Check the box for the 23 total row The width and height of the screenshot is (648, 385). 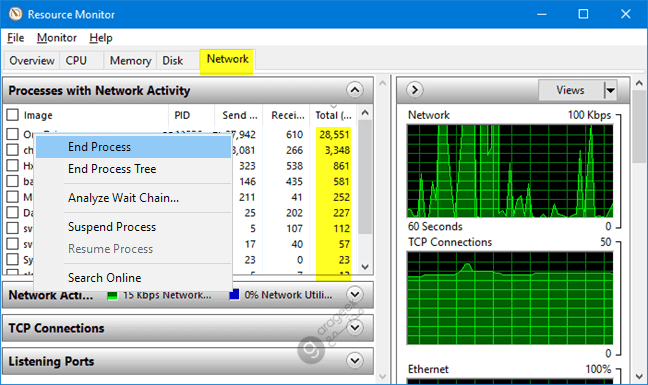[x=13, y=259]
